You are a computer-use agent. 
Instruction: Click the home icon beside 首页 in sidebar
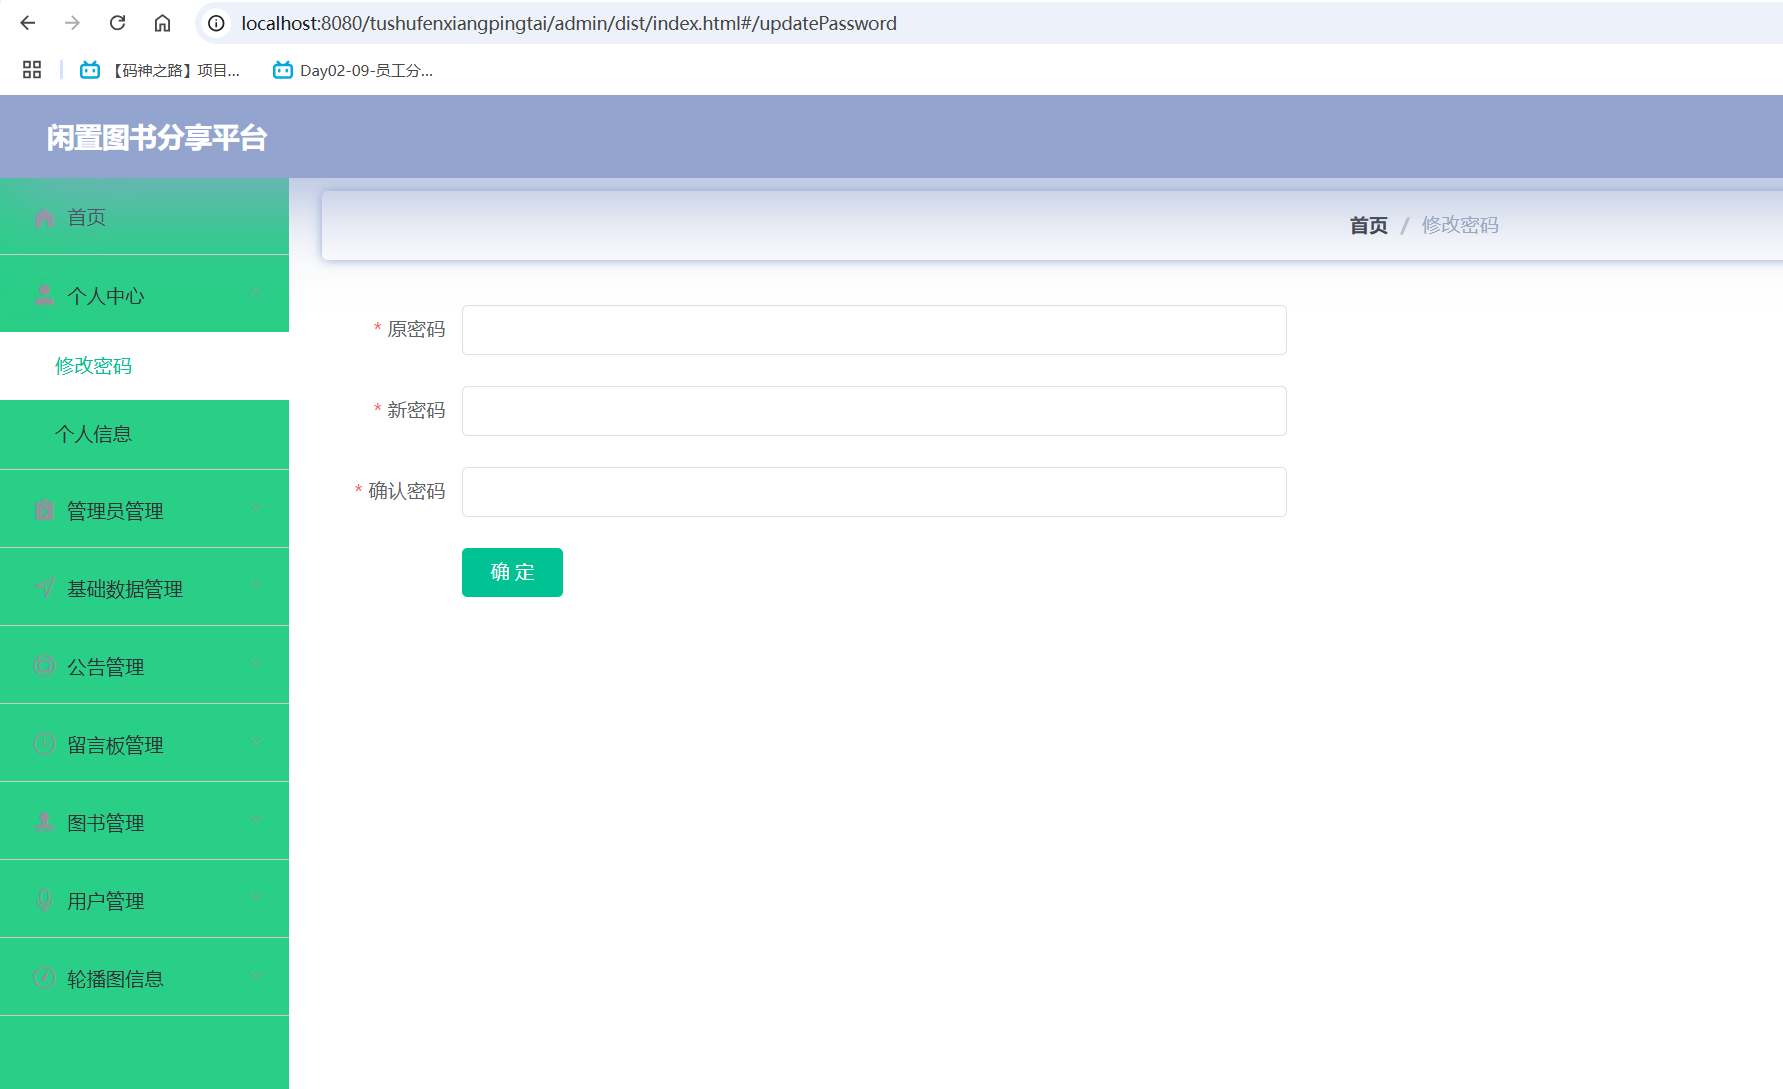pyautogui.click(x=44, y=218)
